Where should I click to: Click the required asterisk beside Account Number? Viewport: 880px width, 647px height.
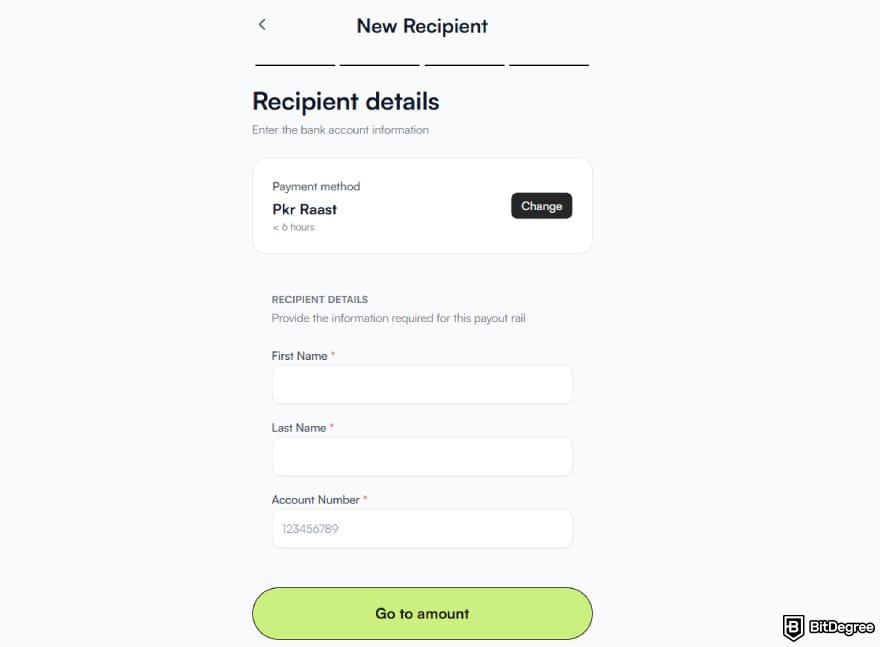coord(365,496)
